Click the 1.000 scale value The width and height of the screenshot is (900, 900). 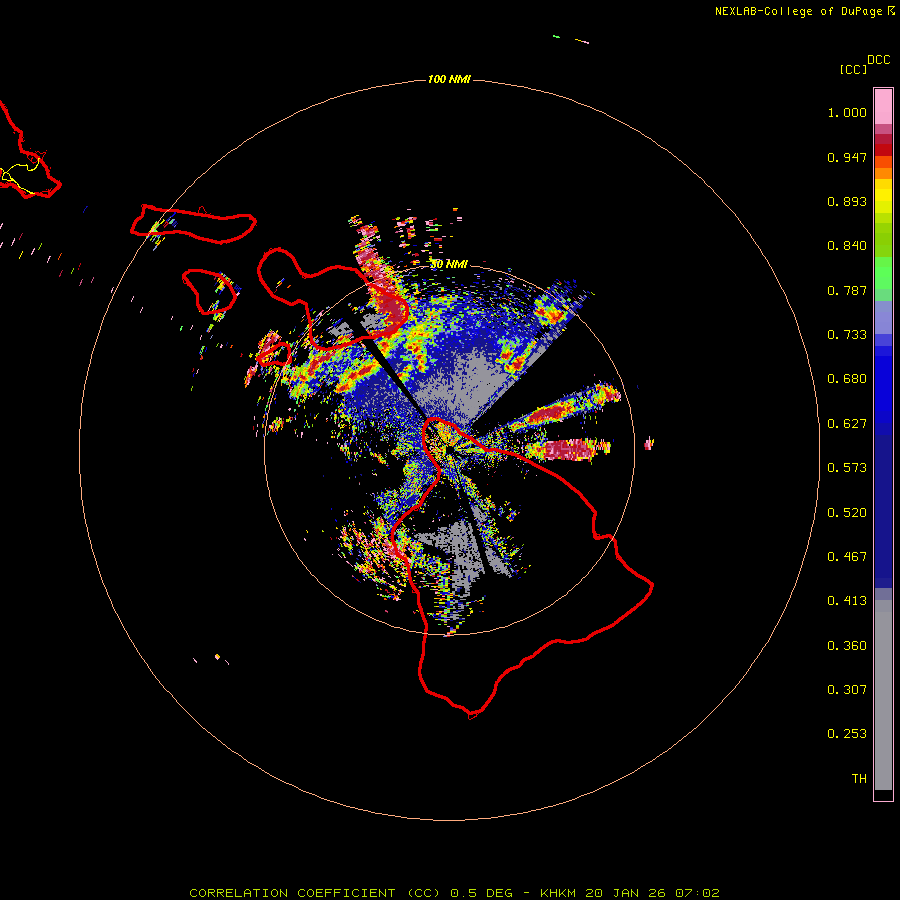point(847,112)
